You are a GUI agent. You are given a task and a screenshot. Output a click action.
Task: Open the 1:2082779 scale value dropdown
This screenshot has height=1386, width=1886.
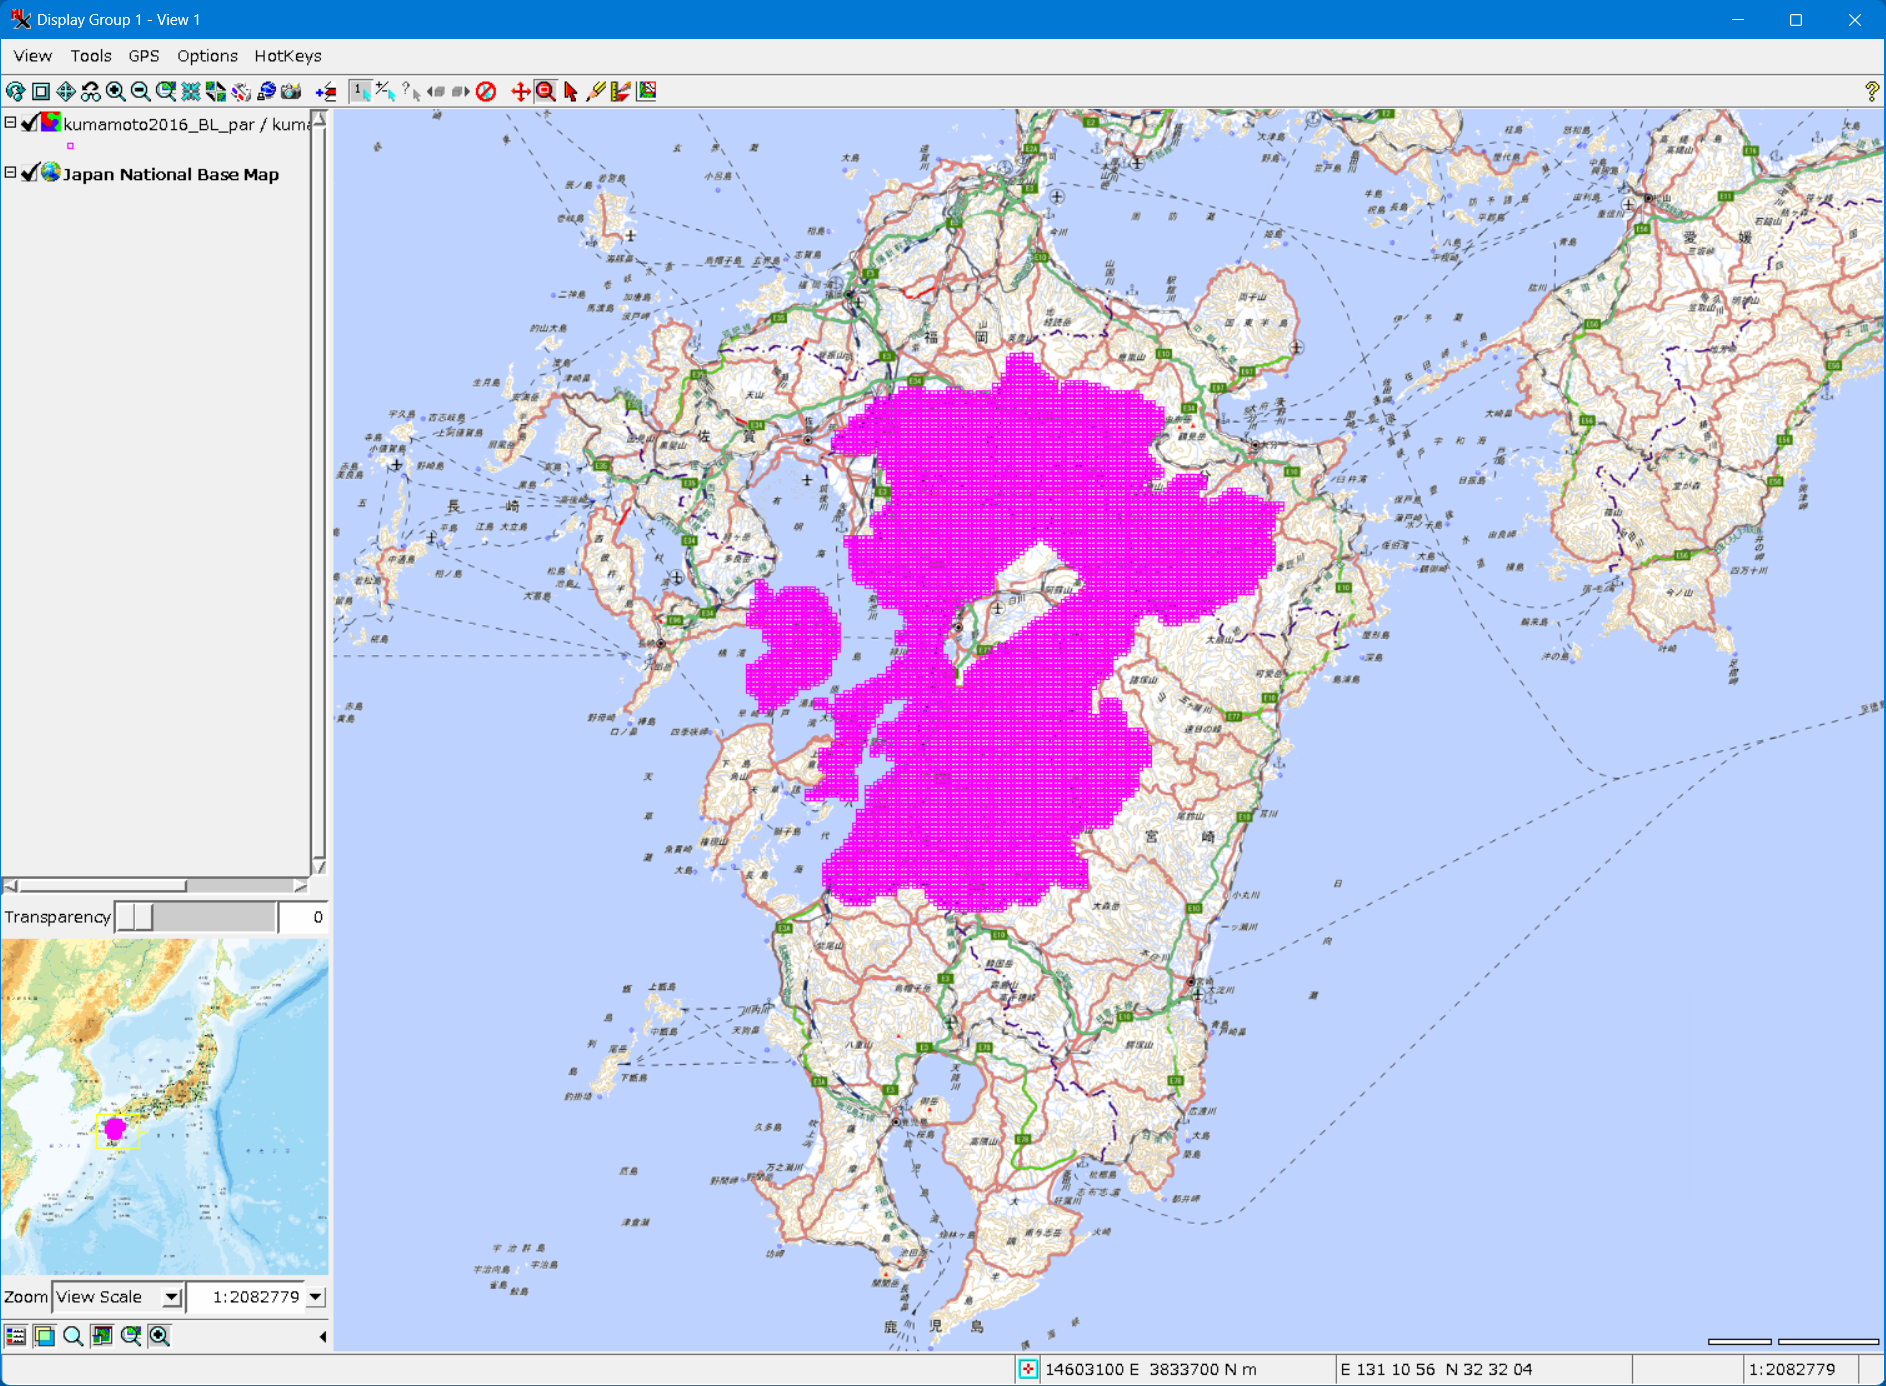(315, 1297)
